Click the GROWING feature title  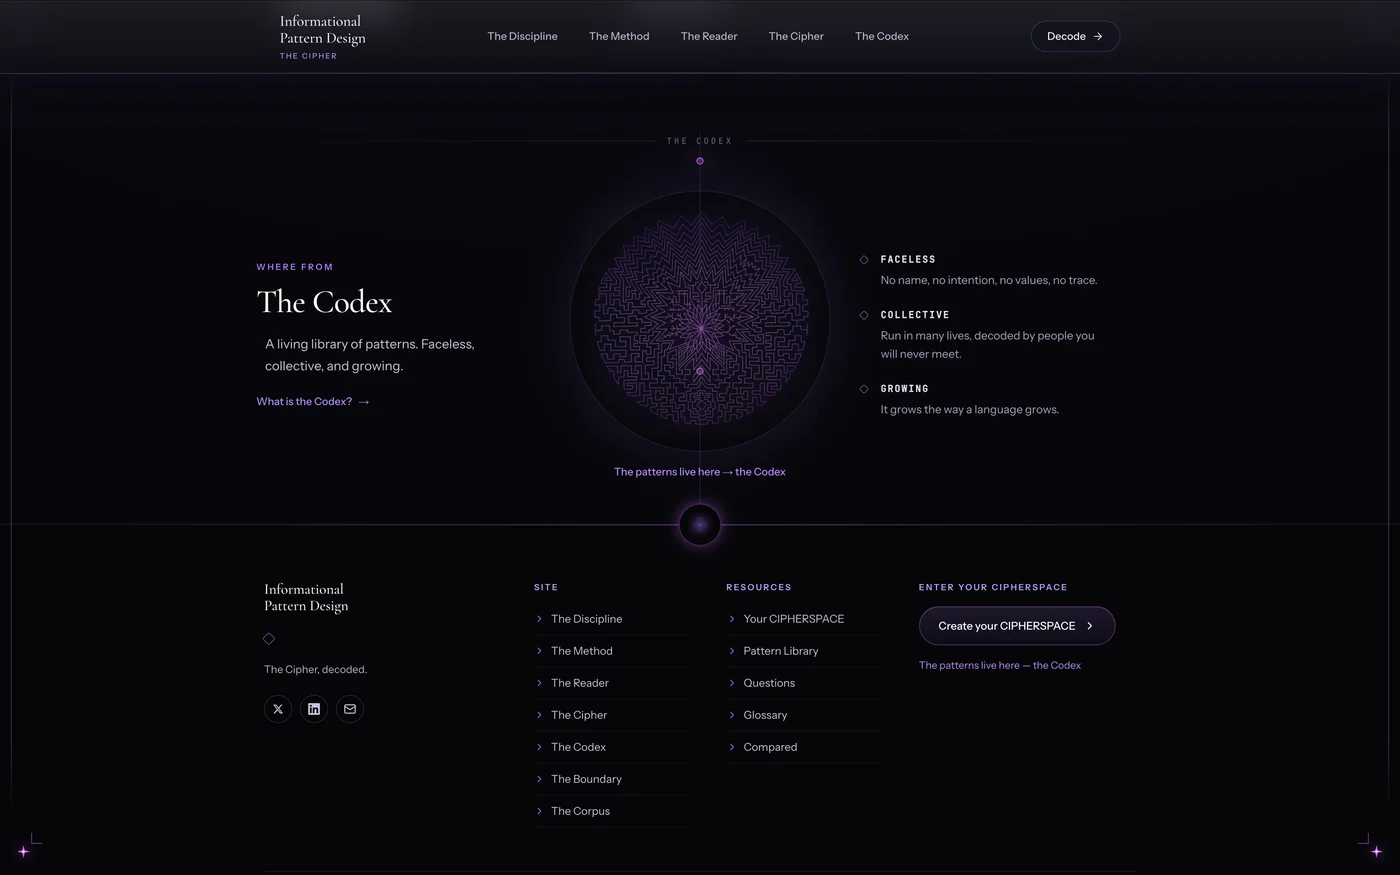click(x=905, y=389)
